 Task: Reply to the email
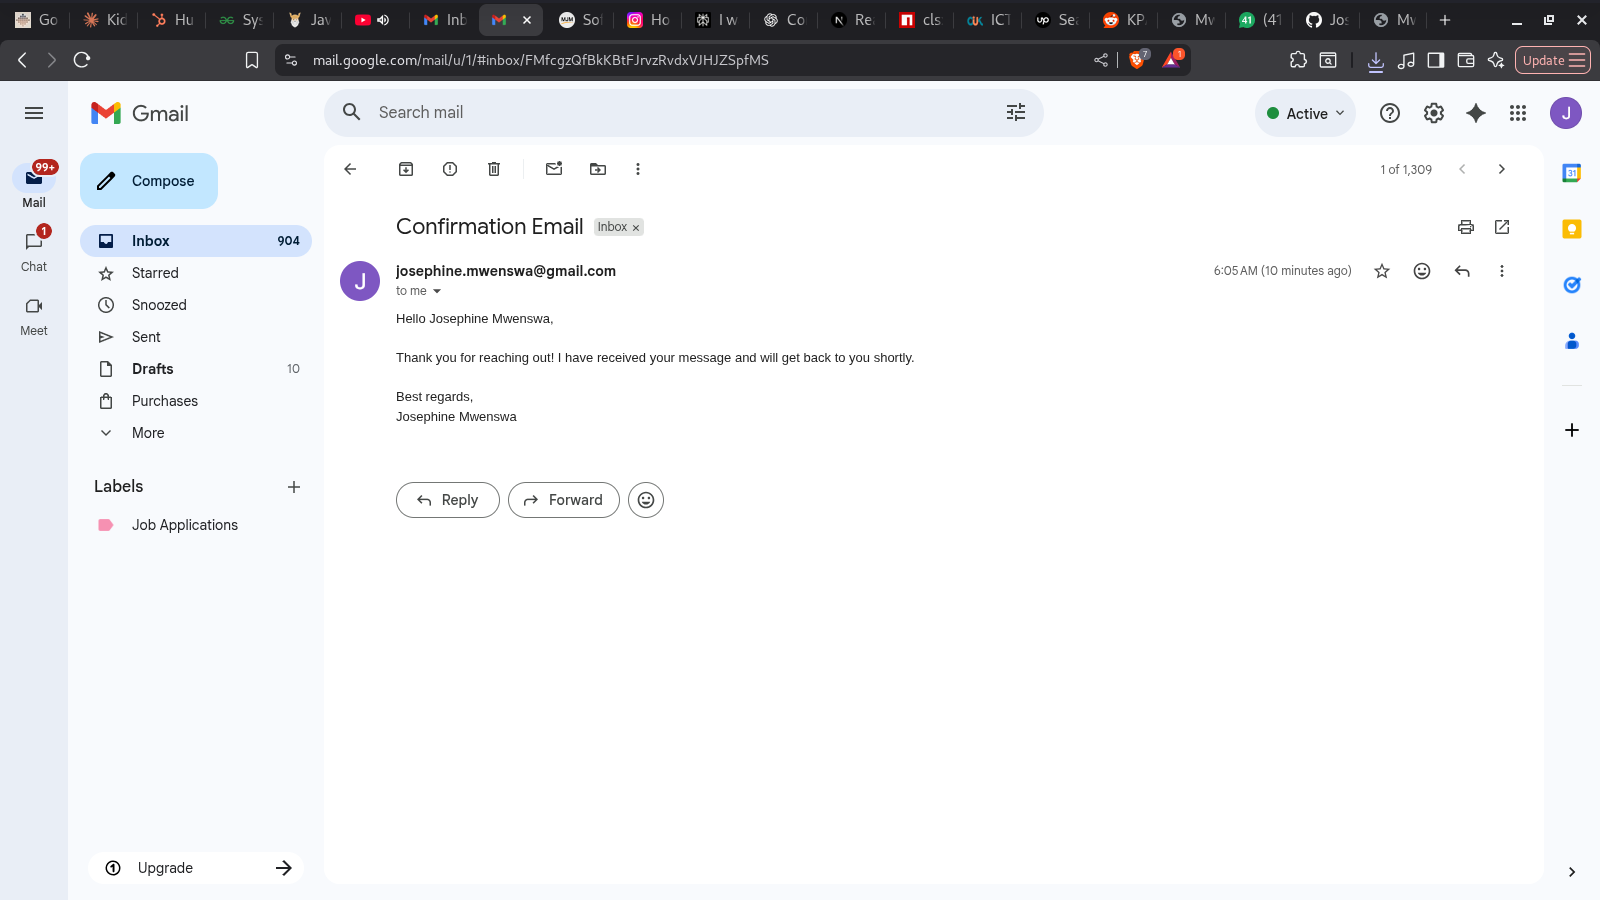coord(447,500)
